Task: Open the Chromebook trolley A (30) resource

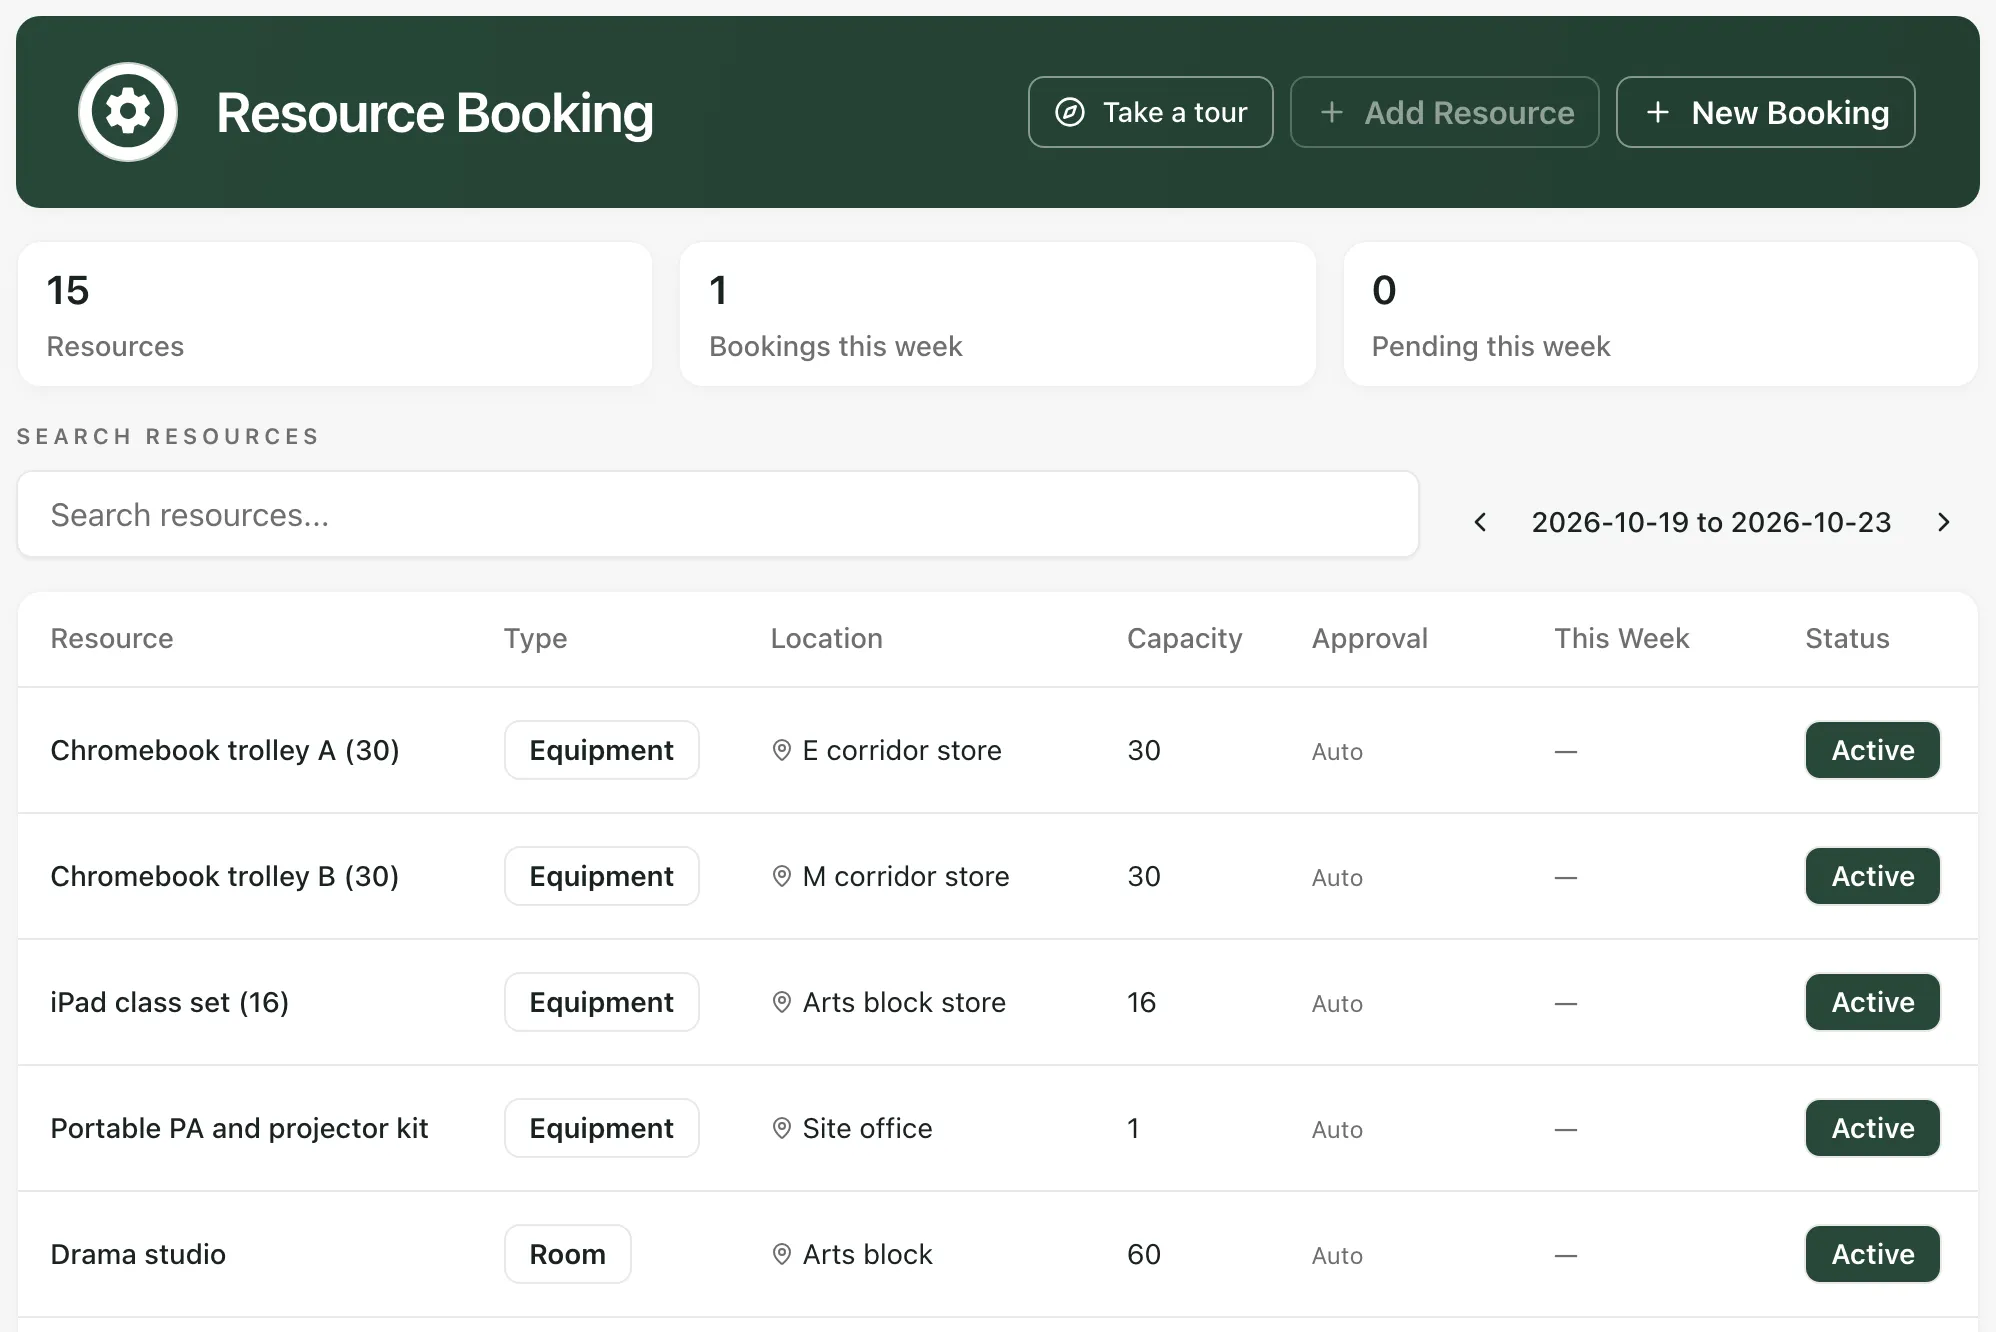Action: tap(225, 750)
